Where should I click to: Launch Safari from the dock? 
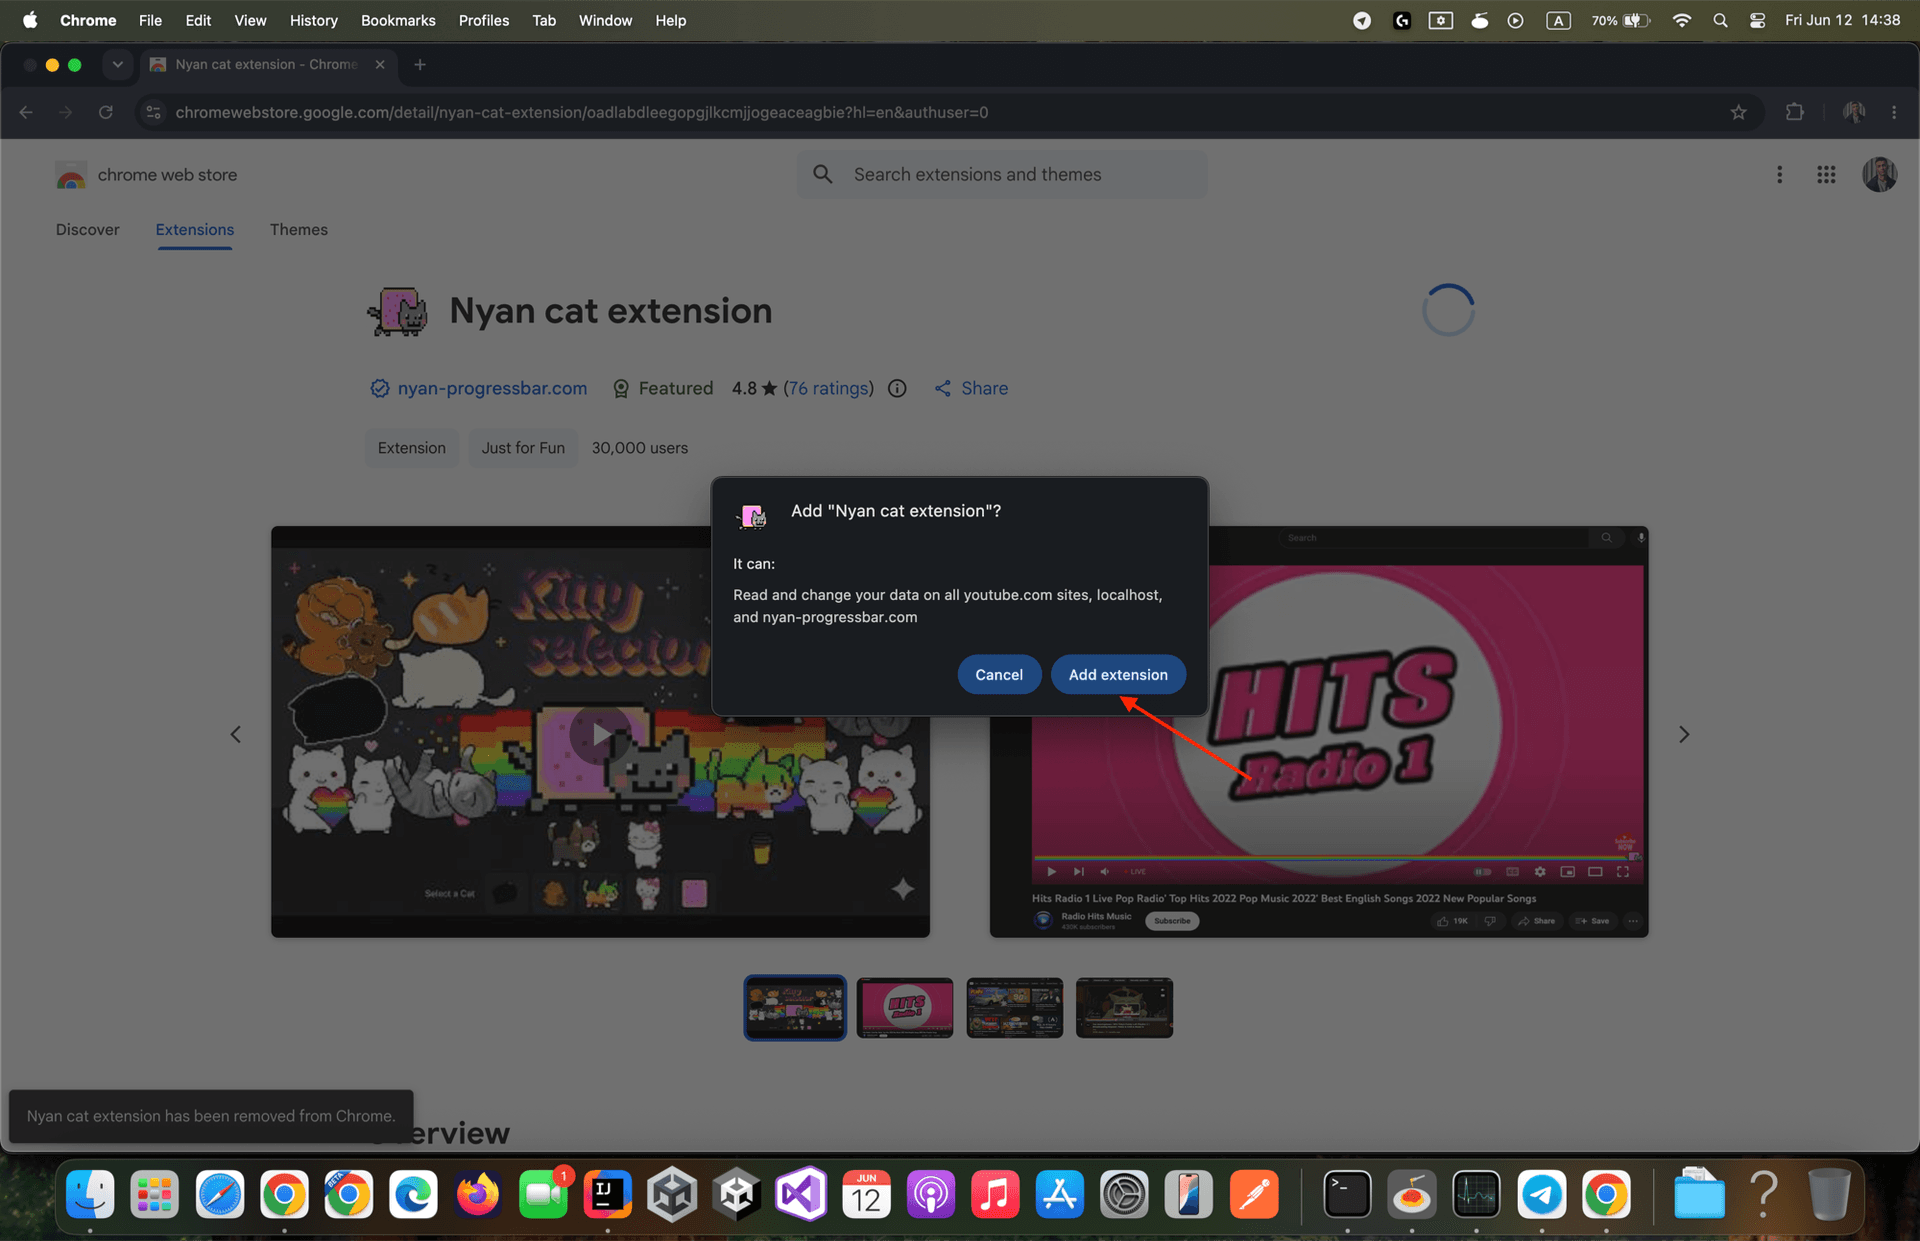219,1194
